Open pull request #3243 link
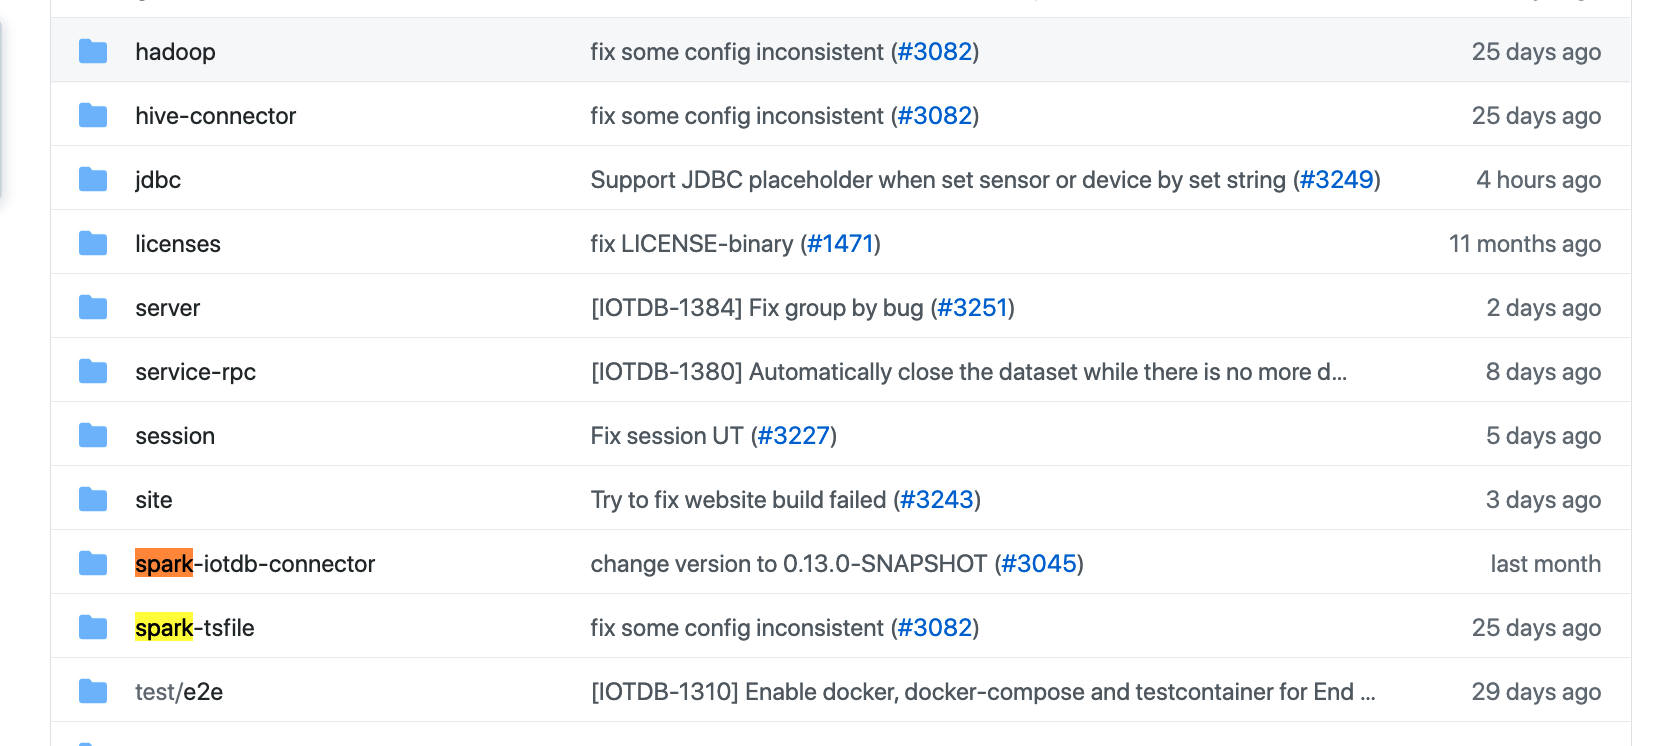This screenshot has width=1670, height=746. point(937,500)
